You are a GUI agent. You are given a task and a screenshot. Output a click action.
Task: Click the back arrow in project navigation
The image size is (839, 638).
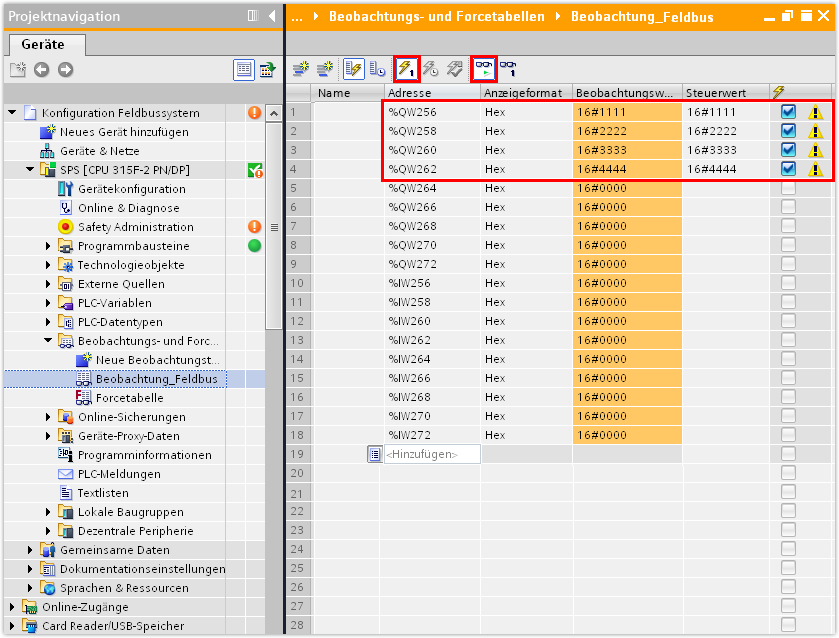point(41,69)
